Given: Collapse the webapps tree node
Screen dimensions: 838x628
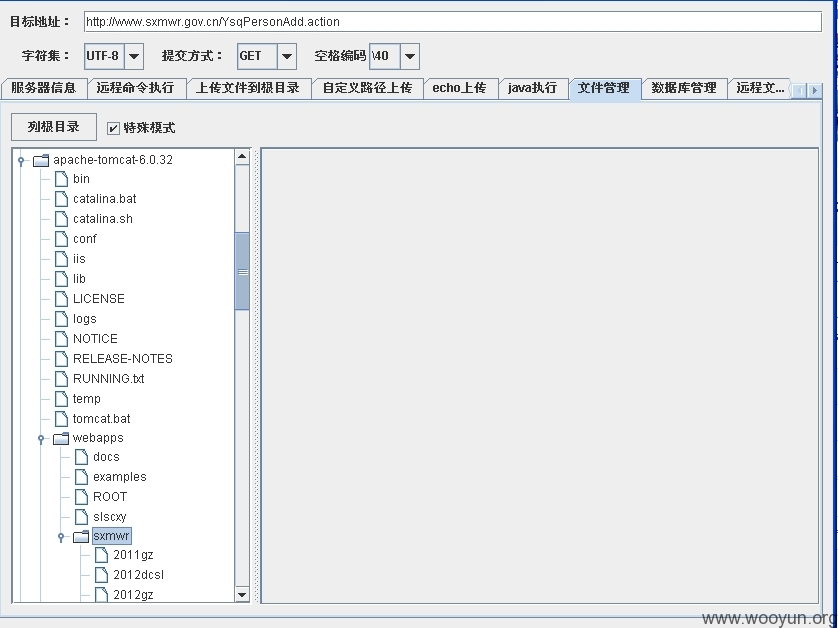Looking at the screenshot, I should coord(41,439).
